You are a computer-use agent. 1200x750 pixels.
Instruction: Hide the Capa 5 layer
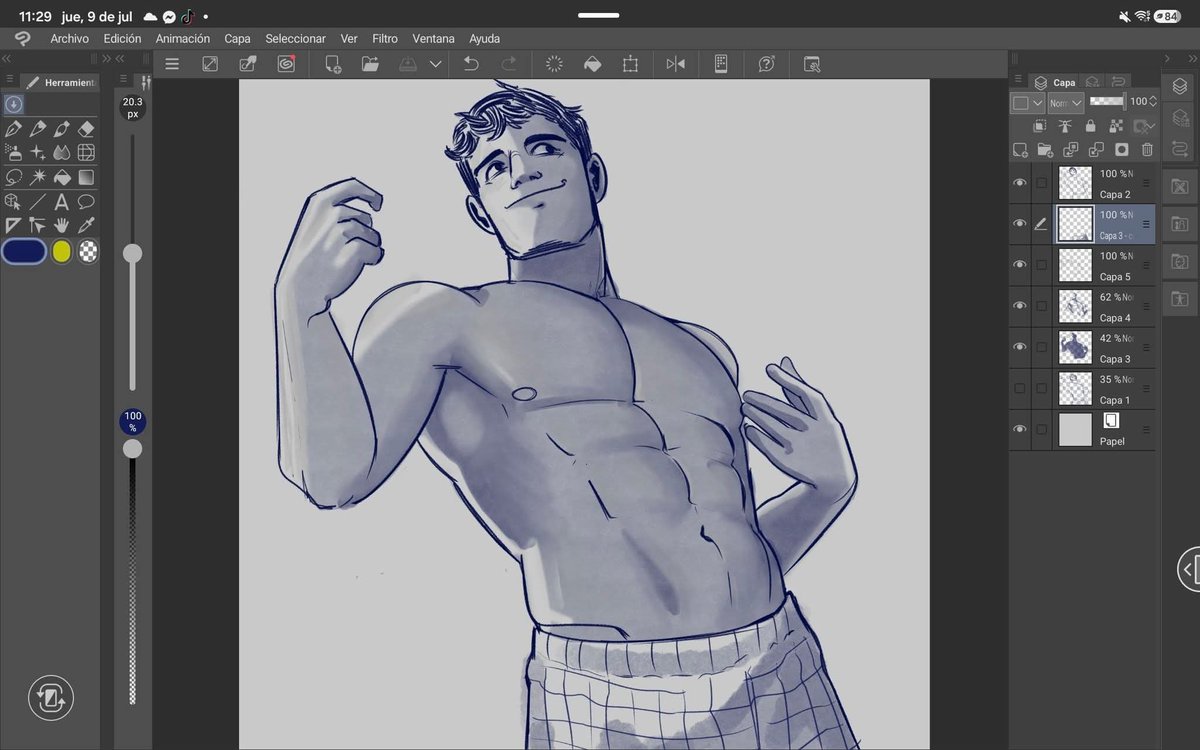1020,265
